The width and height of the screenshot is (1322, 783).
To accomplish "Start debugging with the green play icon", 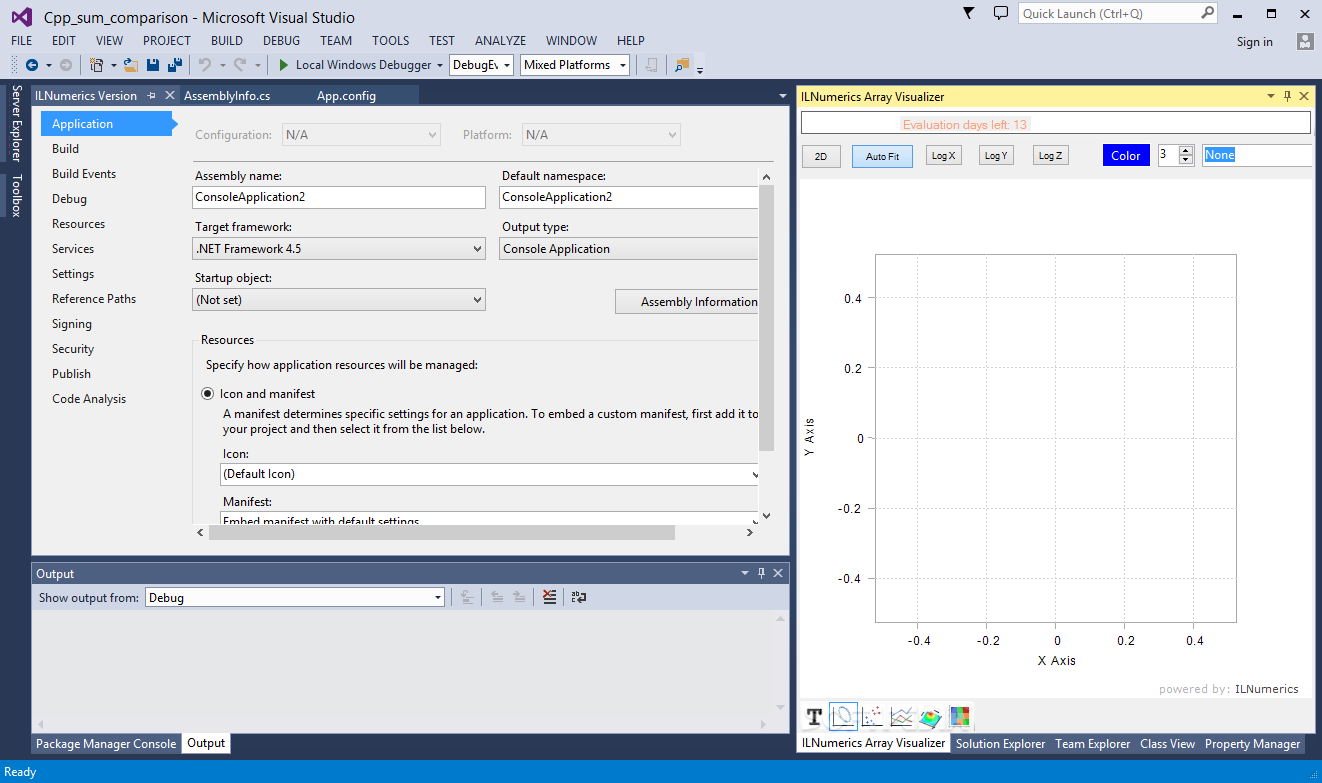I will (284, 65).
